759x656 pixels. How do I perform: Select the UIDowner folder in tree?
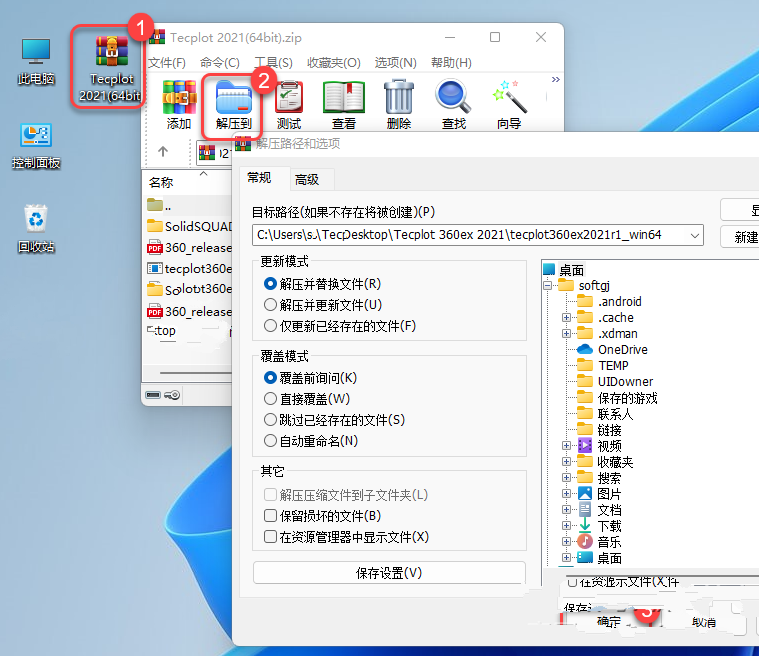[615, 381]
